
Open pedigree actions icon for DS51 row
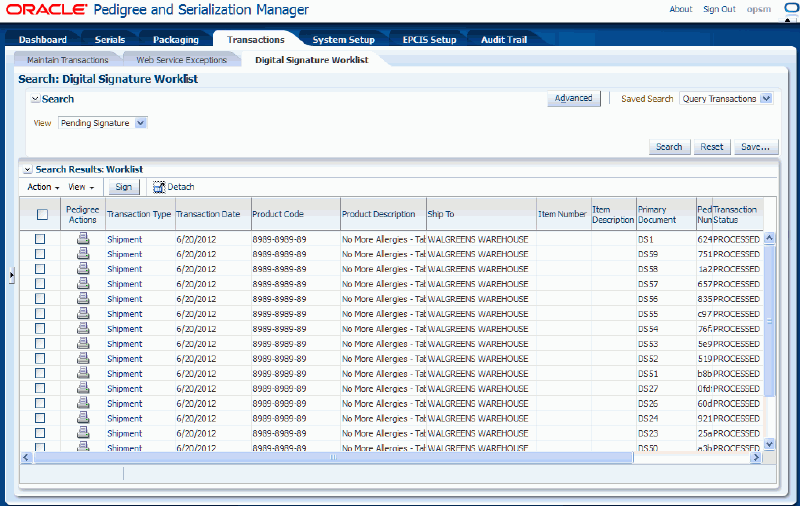click(83, 372)
